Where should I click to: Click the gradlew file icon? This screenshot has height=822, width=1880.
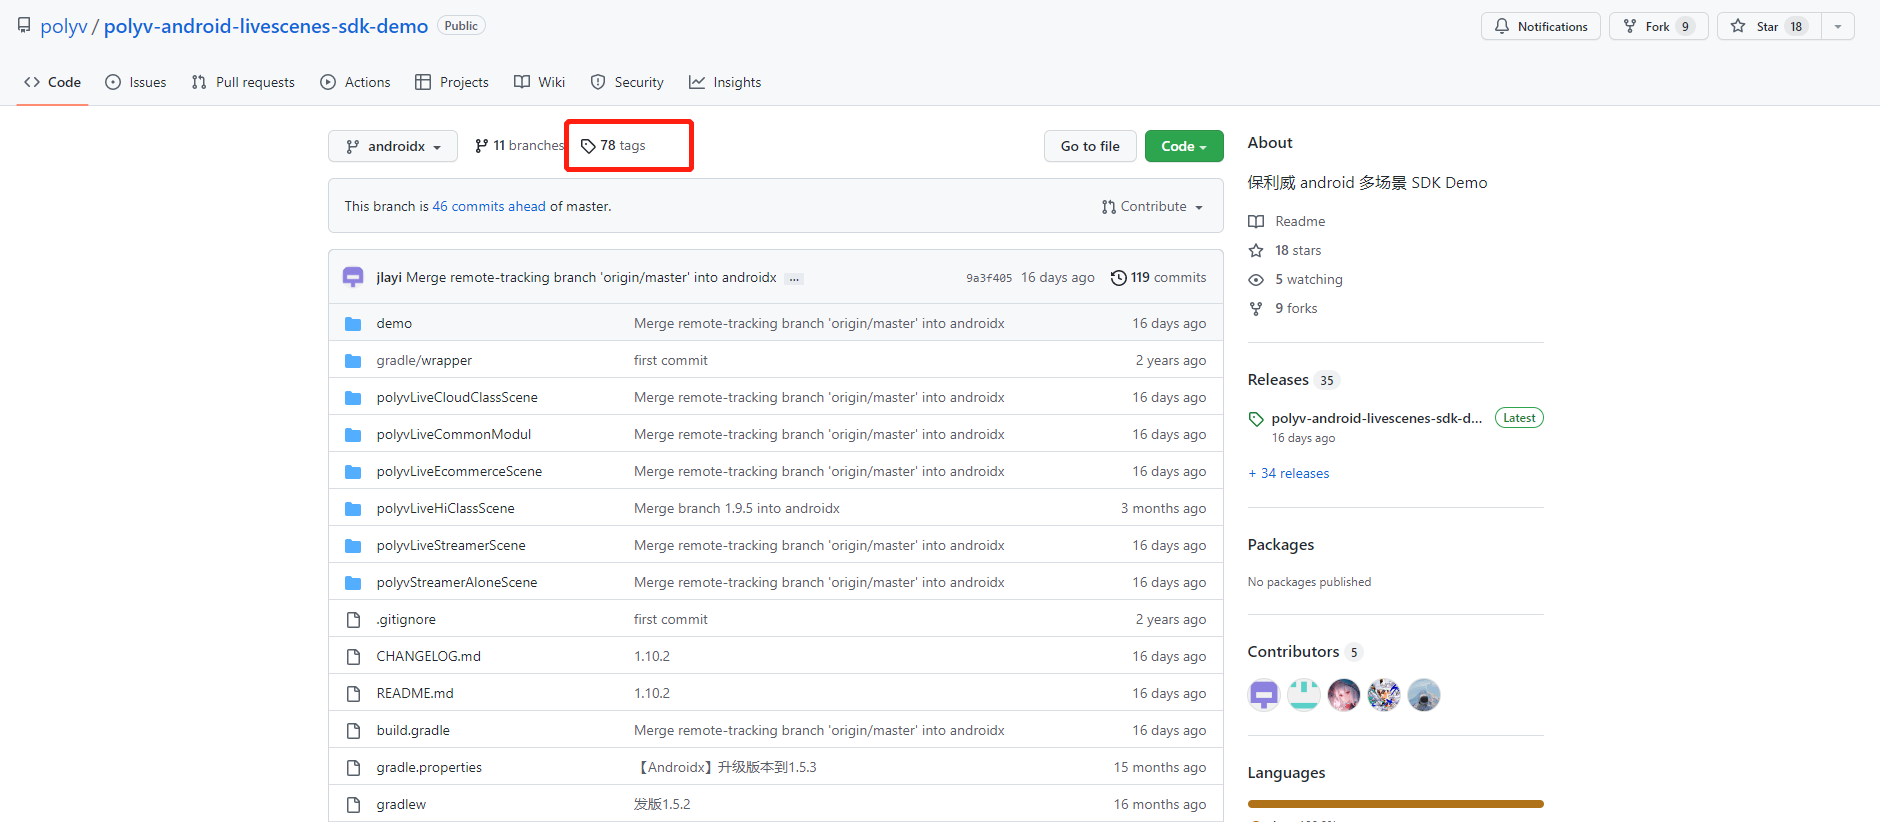(353, 804)
